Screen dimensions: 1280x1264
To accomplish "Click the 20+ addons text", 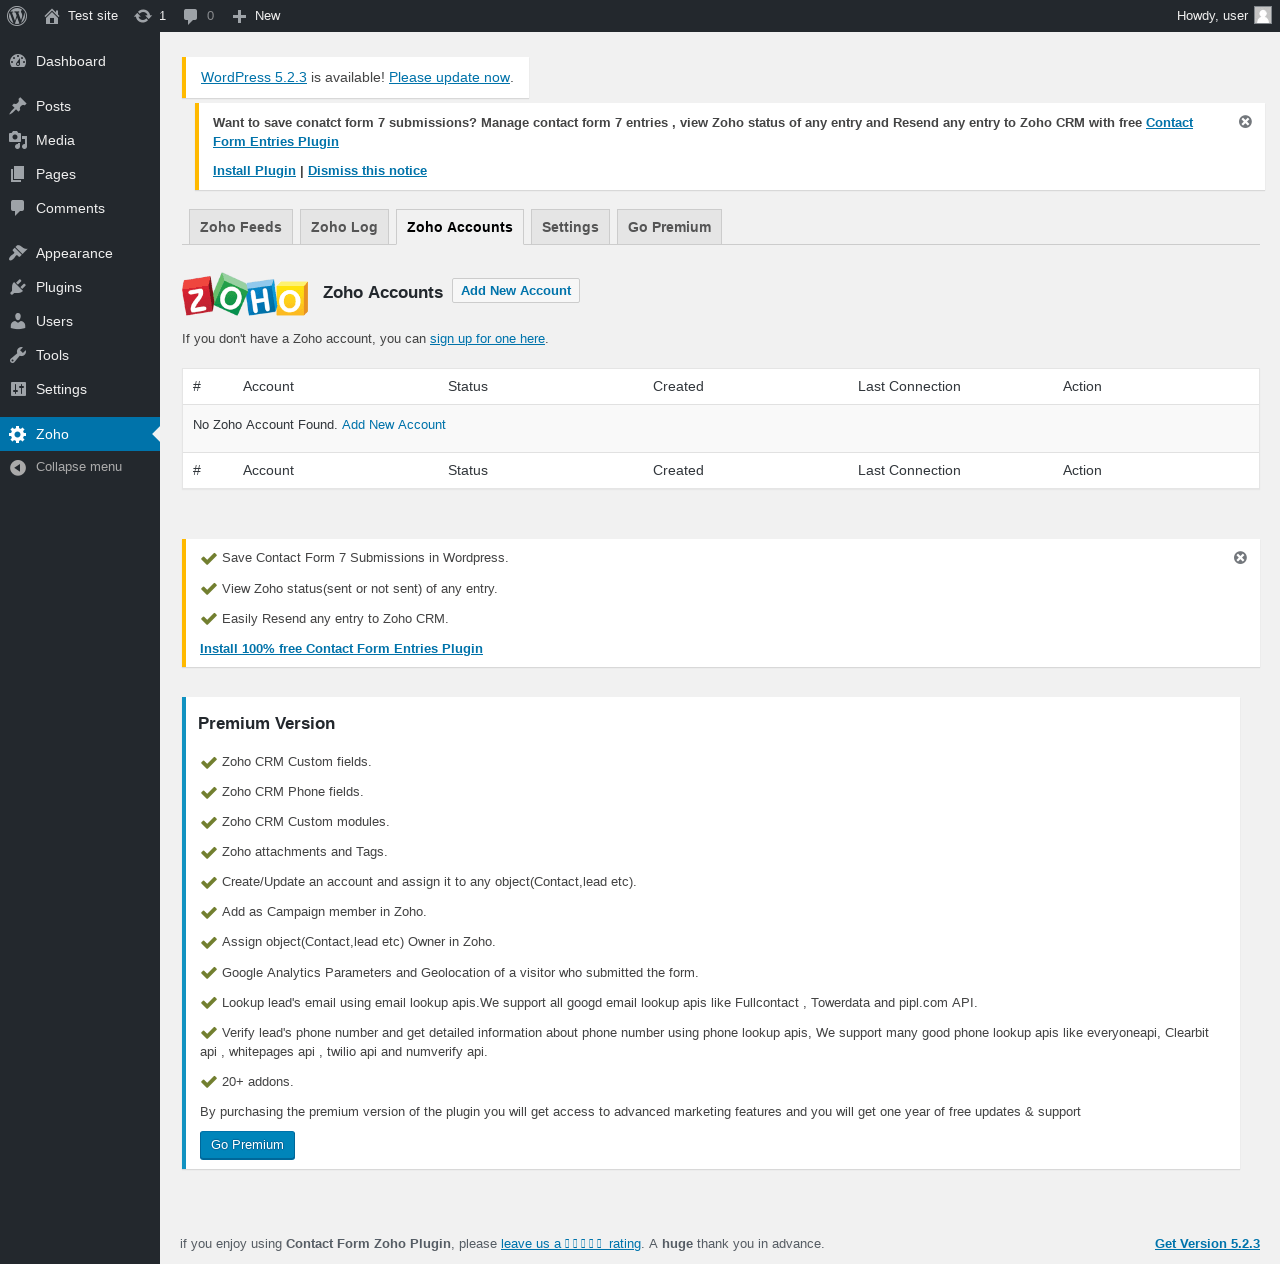I will [257, 1081].
